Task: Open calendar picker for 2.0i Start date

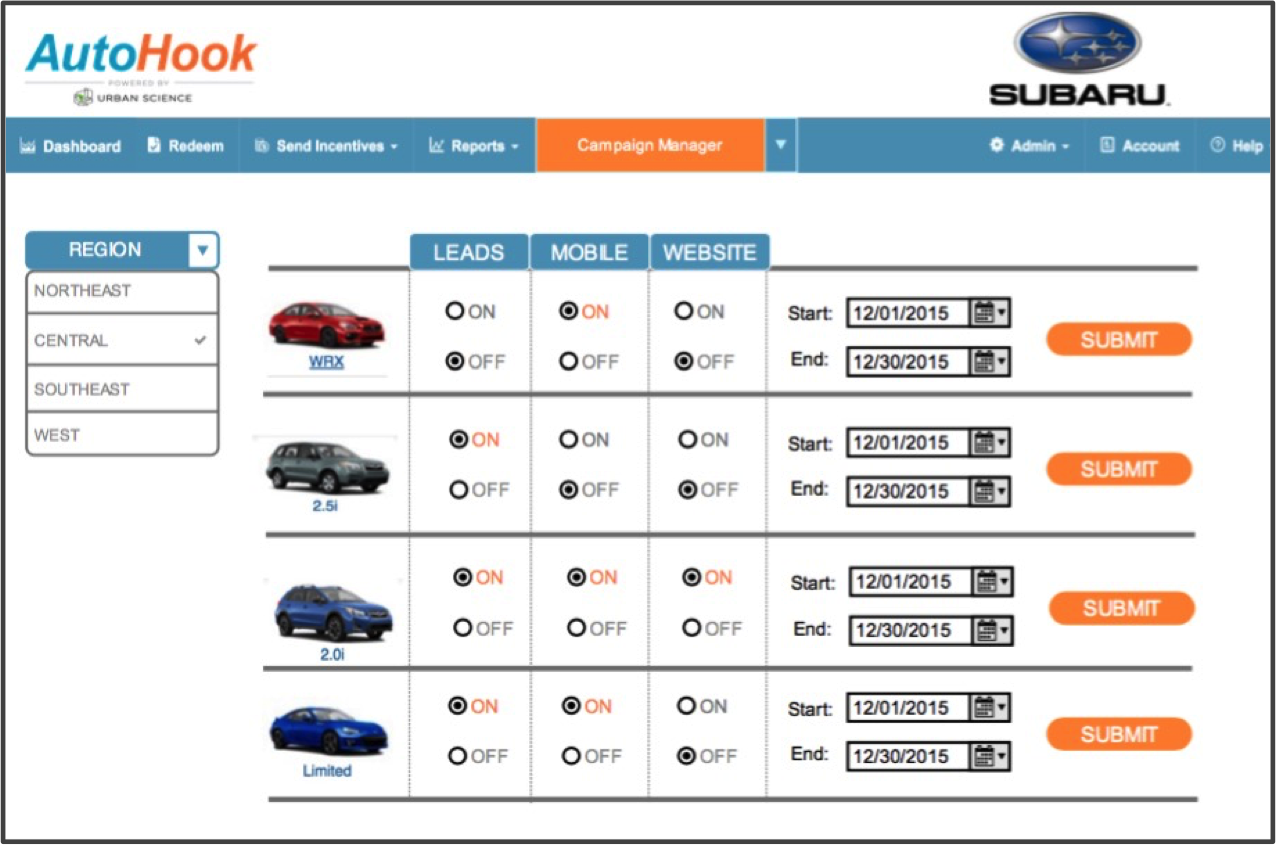Action: [x=992, y=581]
